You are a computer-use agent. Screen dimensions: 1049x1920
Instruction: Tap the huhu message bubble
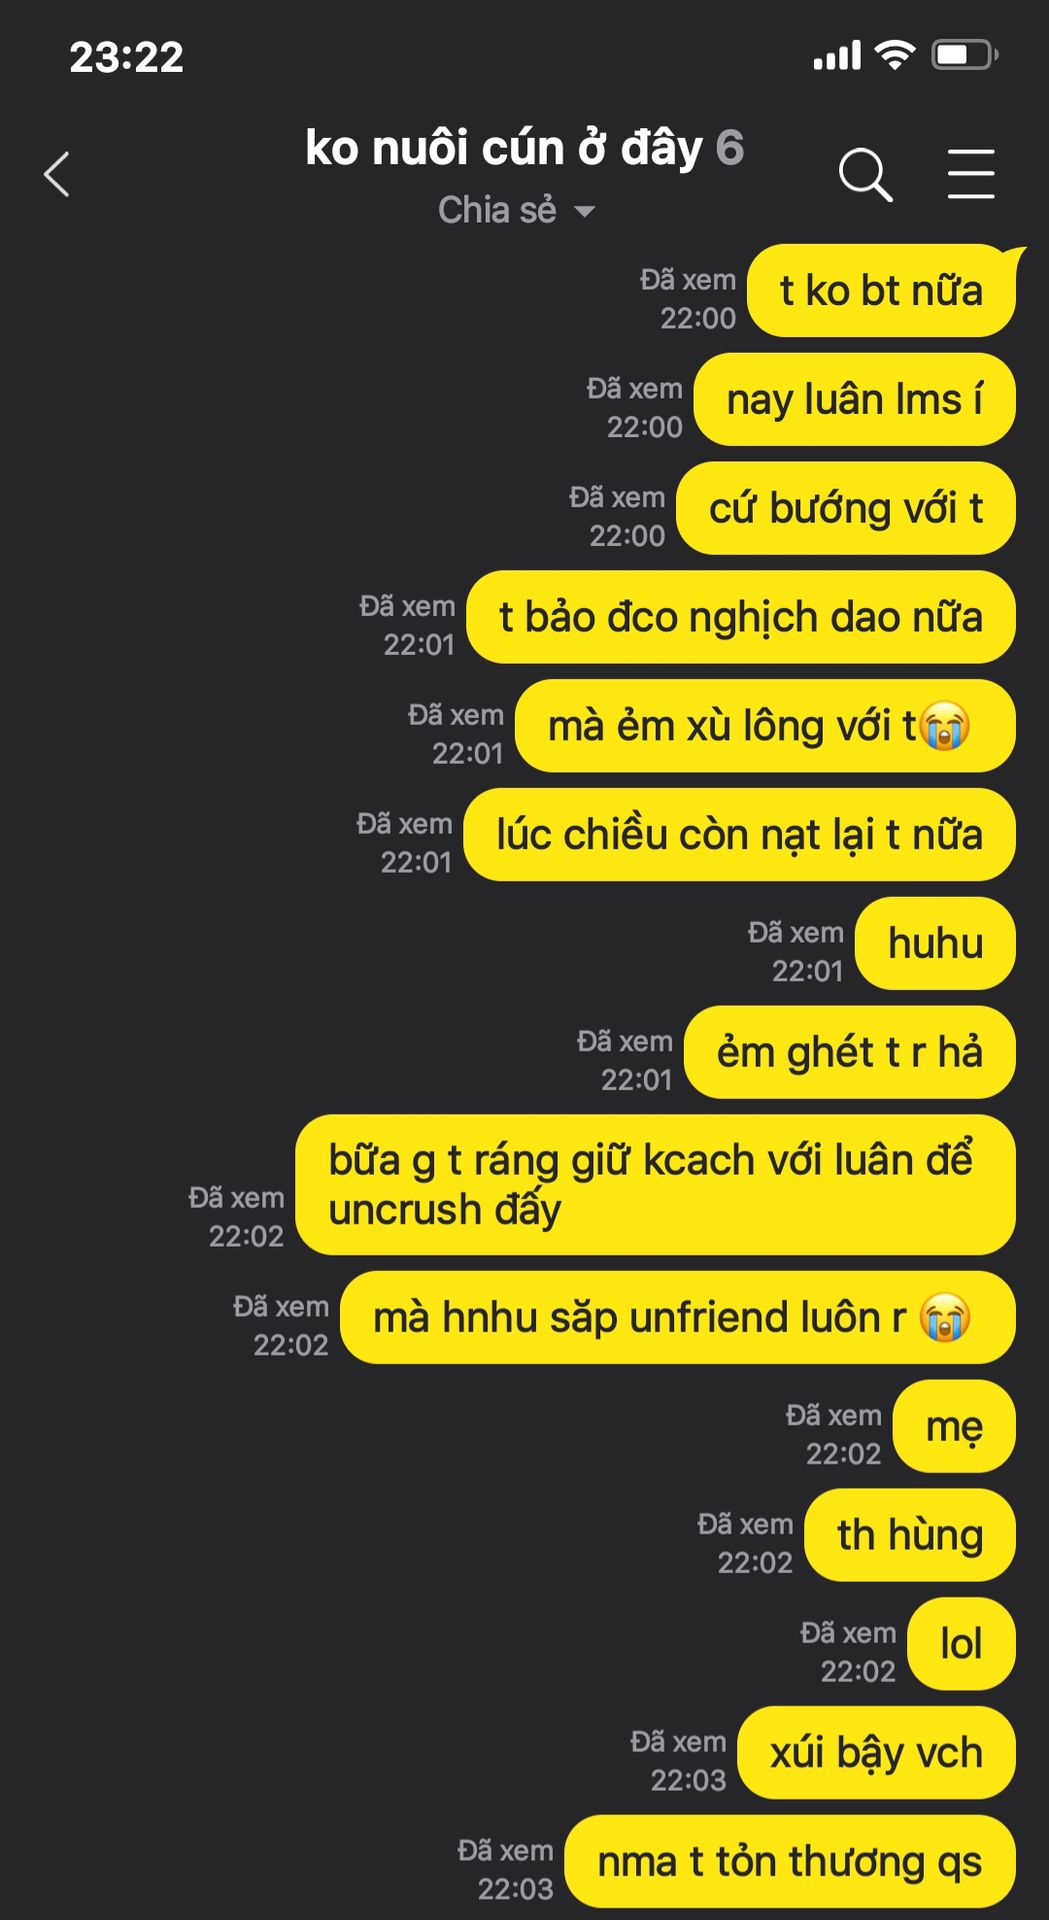point(936,943)
